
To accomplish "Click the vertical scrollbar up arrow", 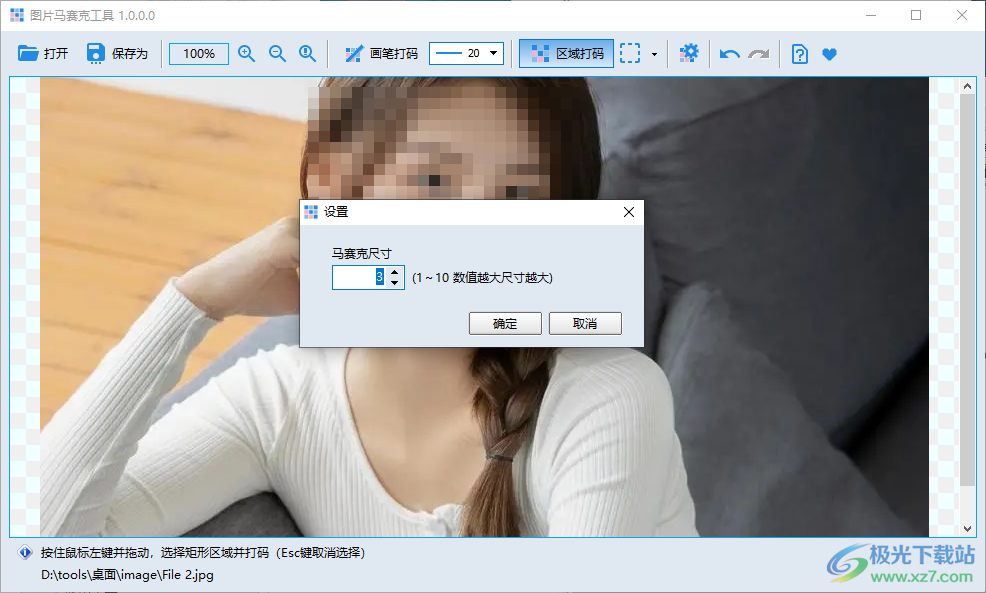I will tap(967, 86).
